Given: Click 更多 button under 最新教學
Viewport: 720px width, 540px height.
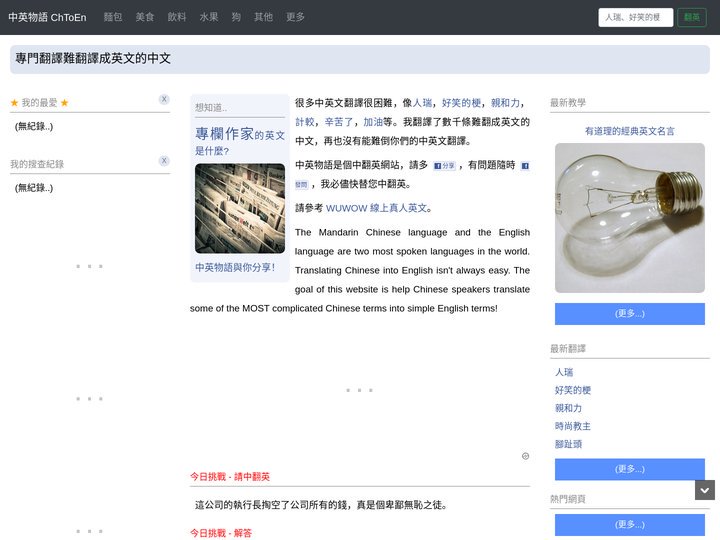Looking at the screenshot, I should [x=630, y=314].
